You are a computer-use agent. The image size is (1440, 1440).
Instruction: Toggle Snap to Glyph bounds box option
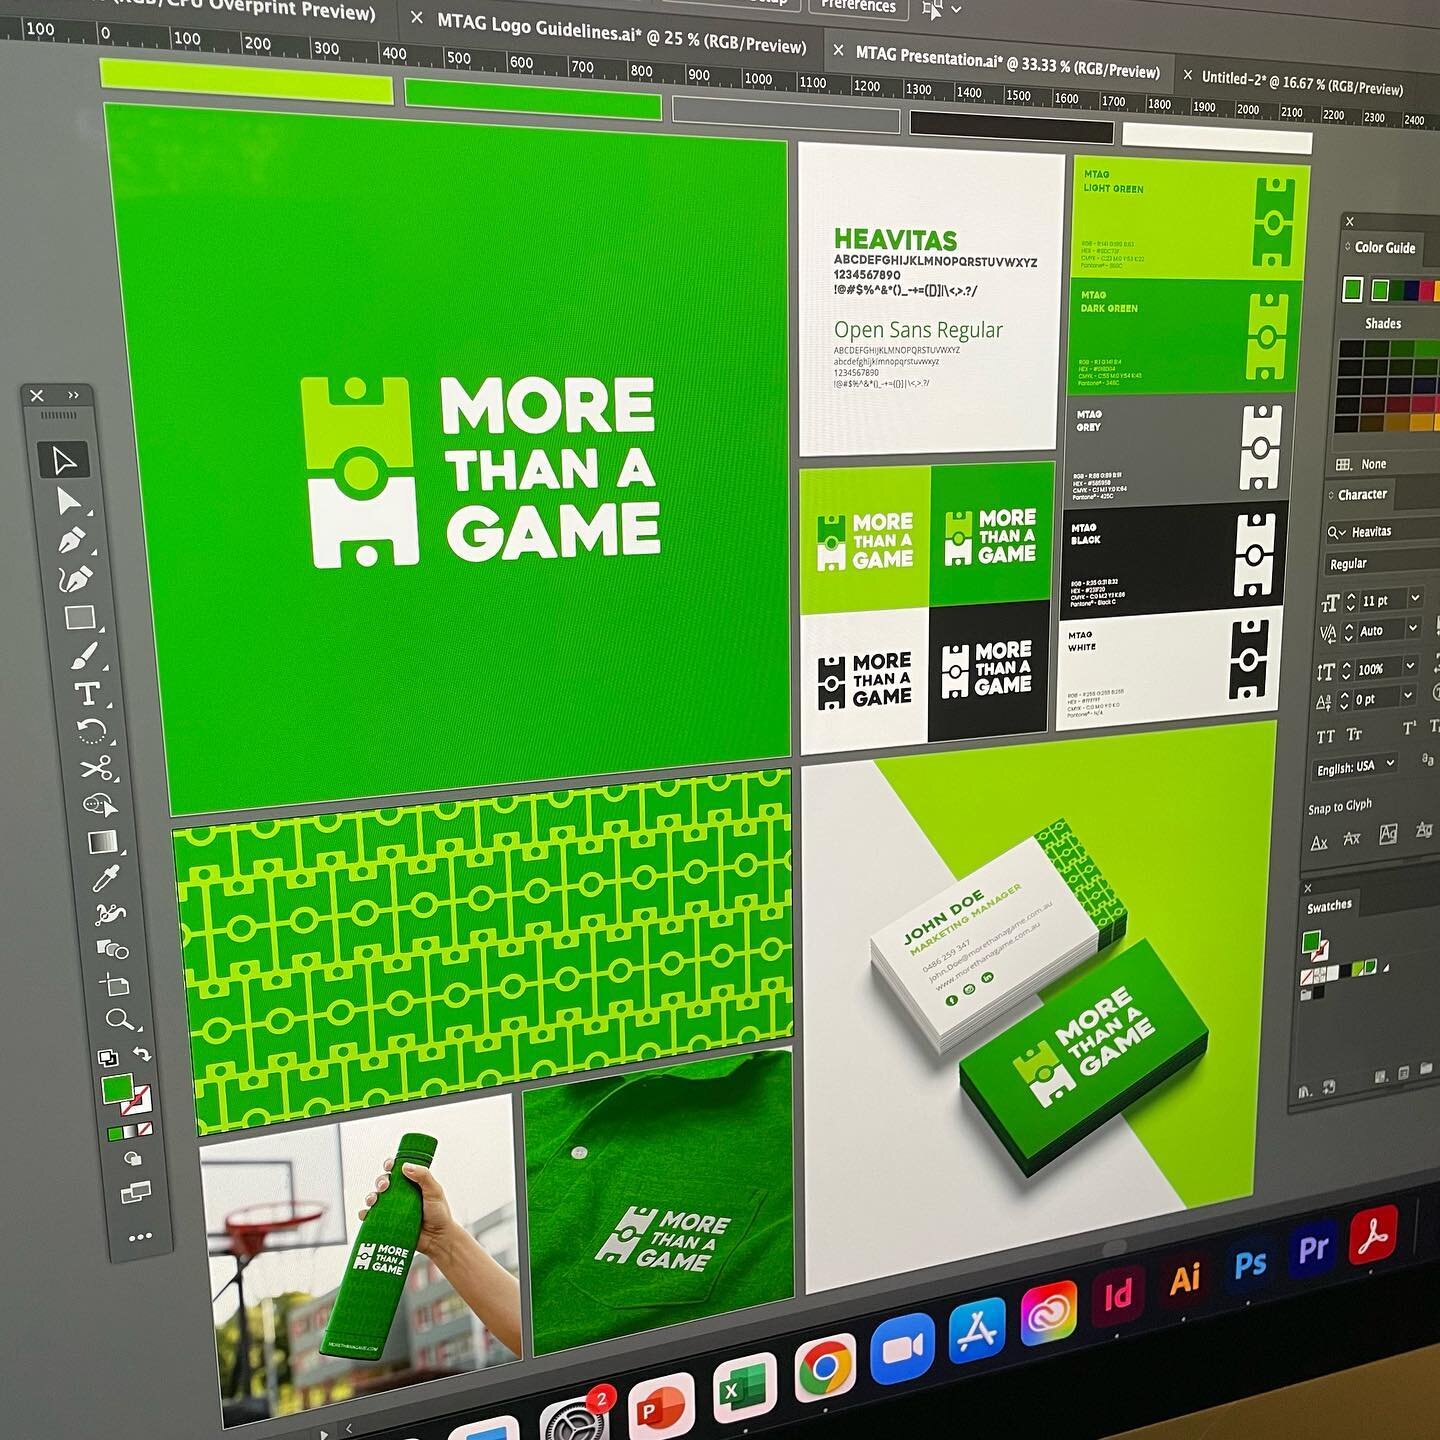coord(1388,833)
